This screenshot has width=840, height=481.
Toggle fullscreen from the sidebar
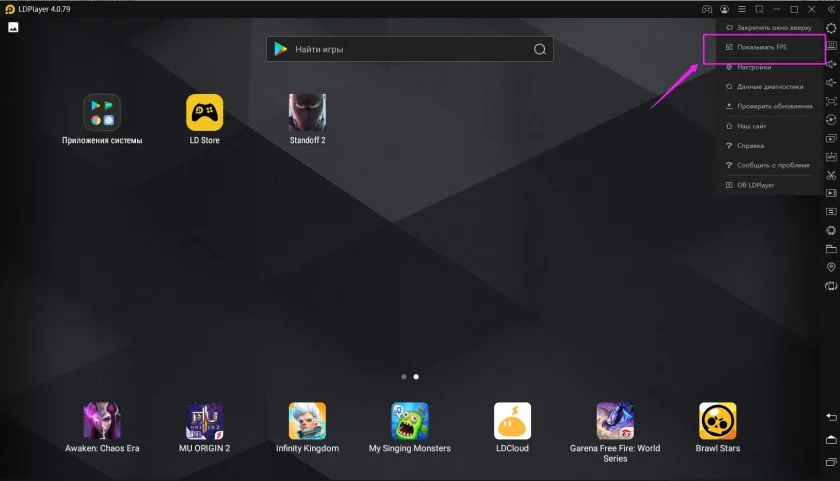click(831, 101)
